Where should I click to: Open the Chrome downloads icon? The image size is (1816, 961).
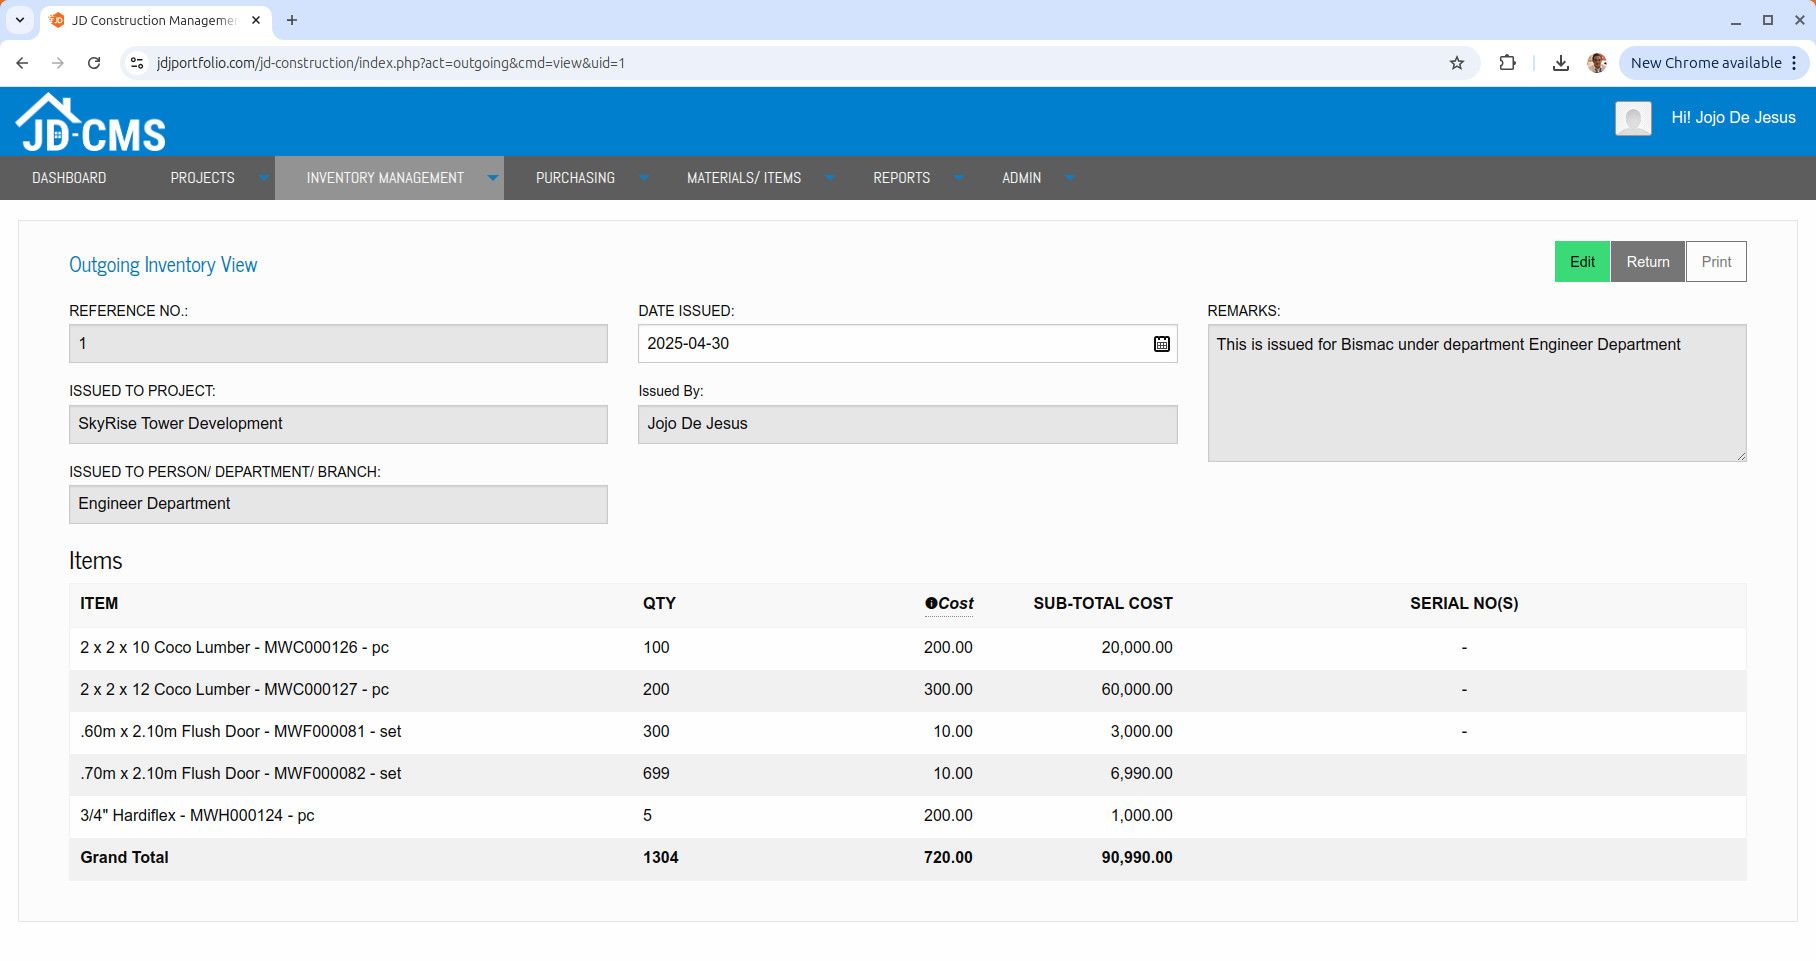(x=1560, y=63)
